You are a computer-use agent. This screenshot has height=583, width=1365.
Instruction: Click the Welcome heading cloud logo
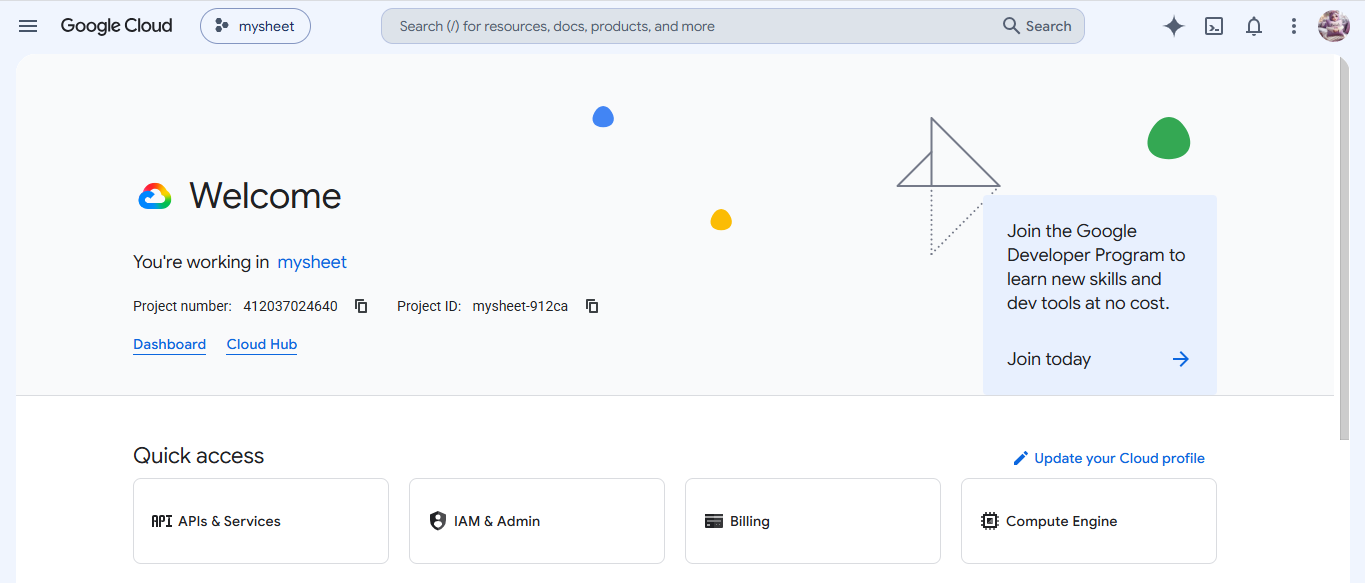[155, 196]
